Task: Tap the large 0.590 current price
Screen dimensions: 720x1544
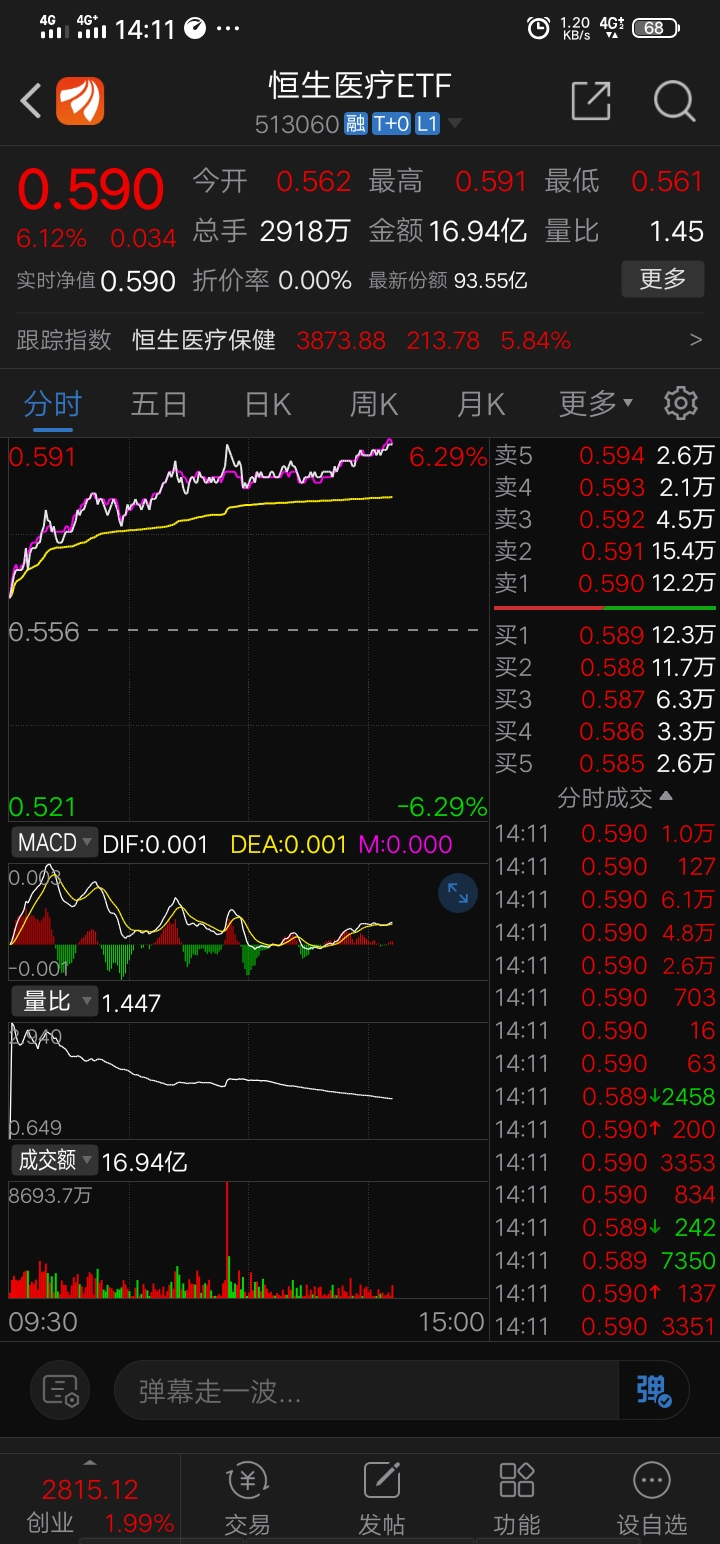Action: coord(90,190)
